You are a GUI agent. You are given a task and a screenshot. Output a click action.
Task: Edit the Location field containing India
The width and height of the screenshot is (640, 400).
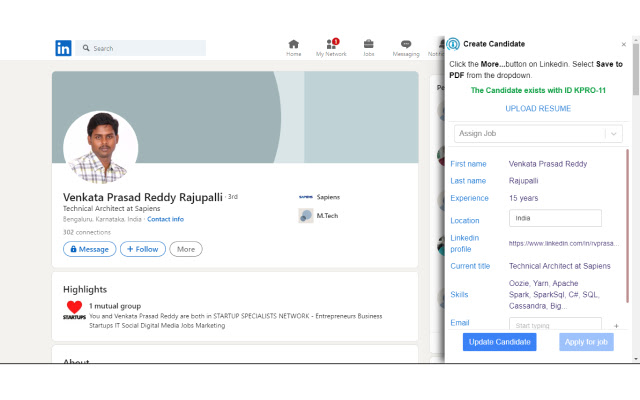pyautogui.click(x=555, y=218)
